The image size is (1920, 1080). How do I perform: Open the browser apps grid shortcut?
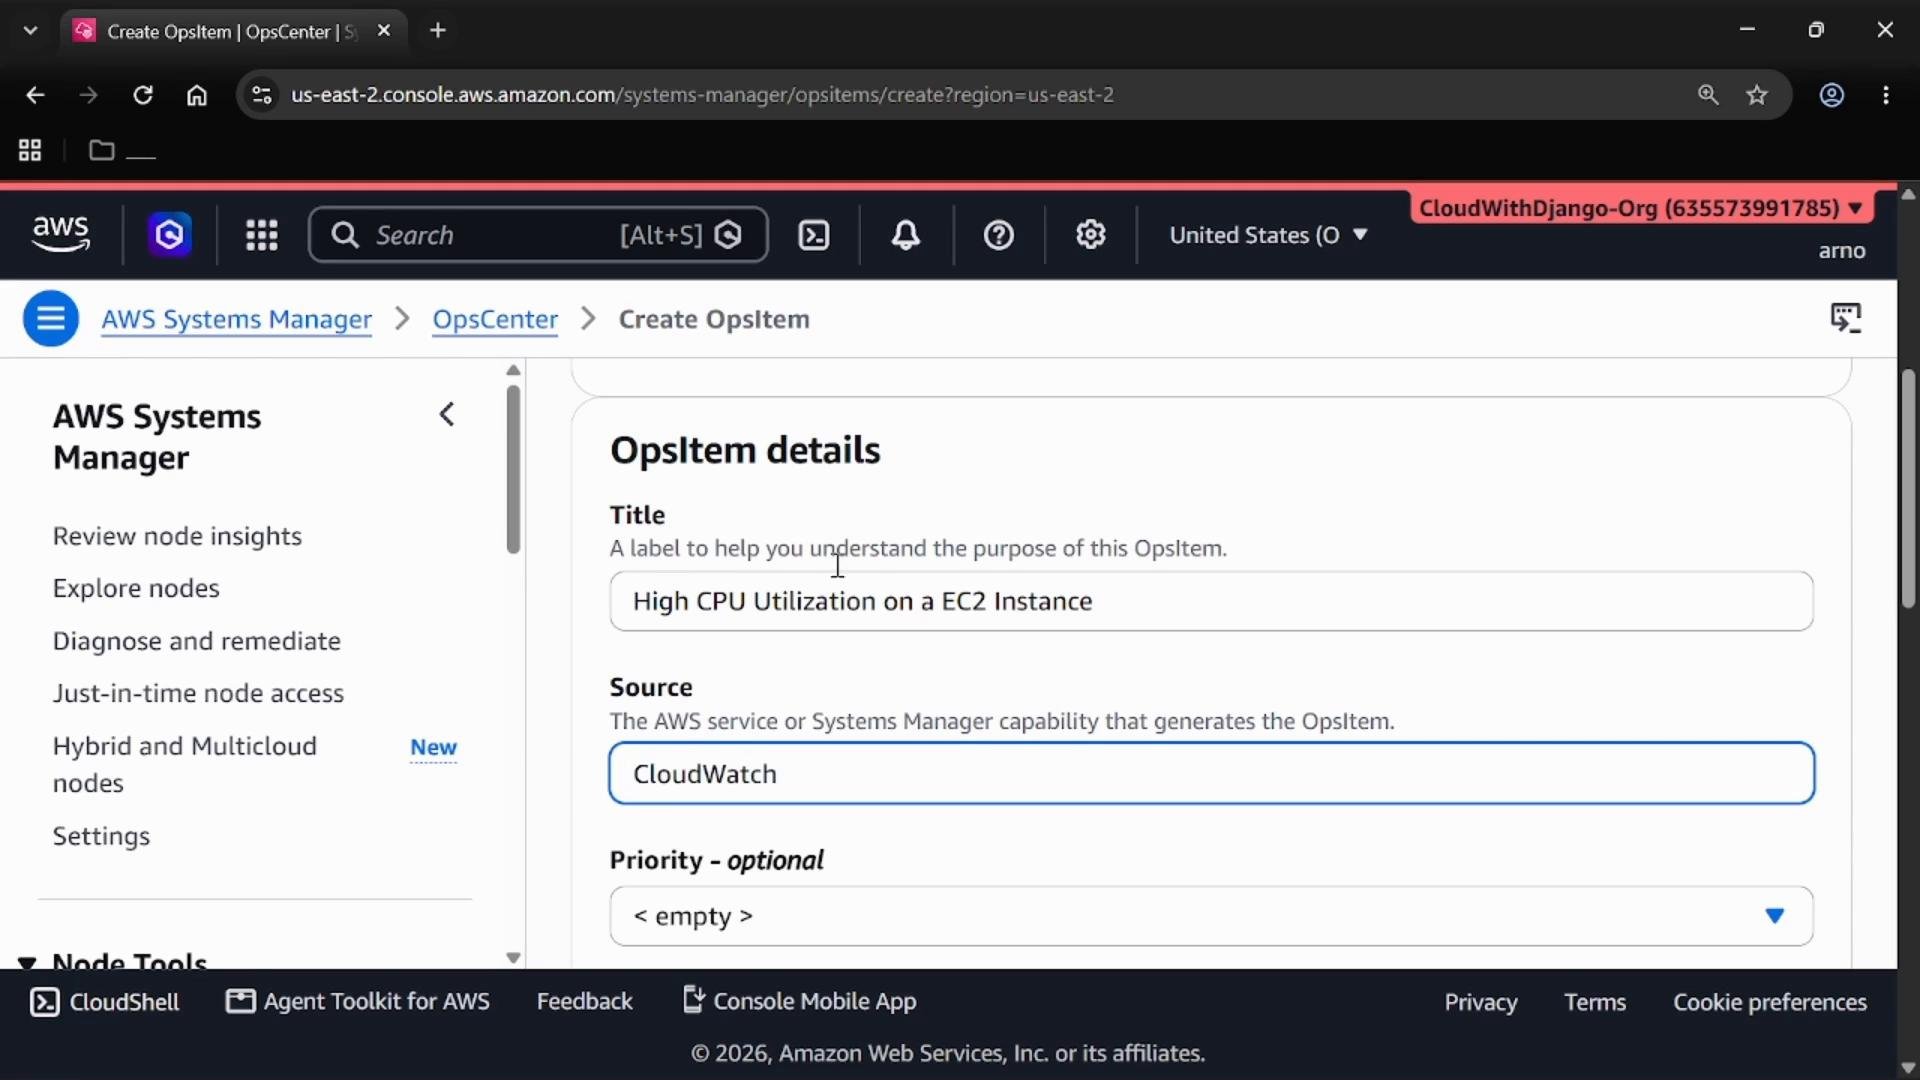tap(30, 150)
